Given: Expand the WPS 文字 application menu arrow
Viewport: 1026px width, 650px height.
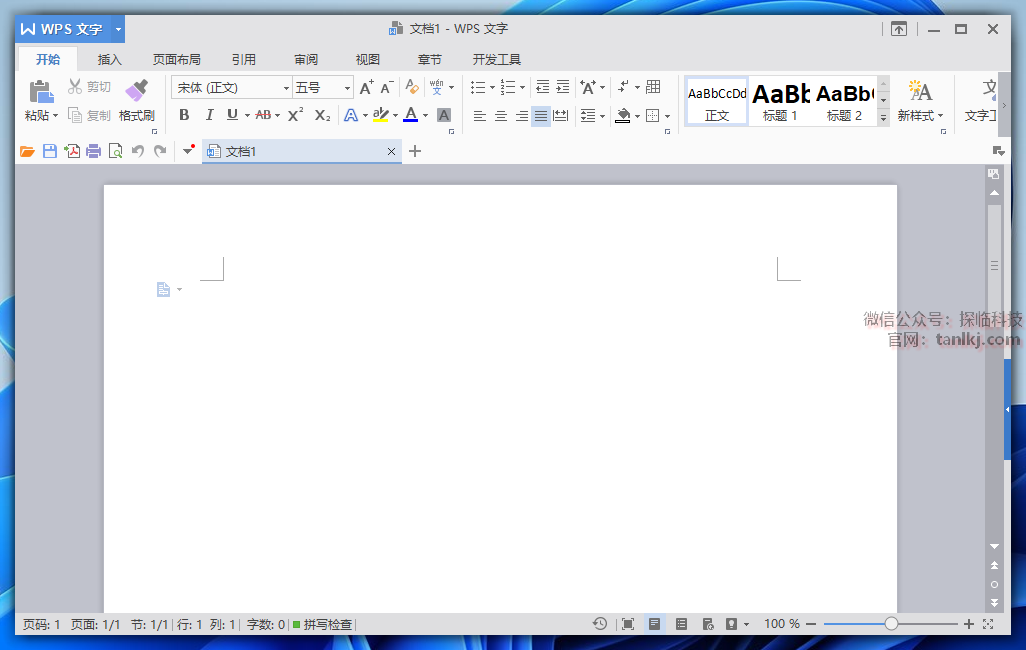Looking at the screenshot, I should tap(118, 29).
